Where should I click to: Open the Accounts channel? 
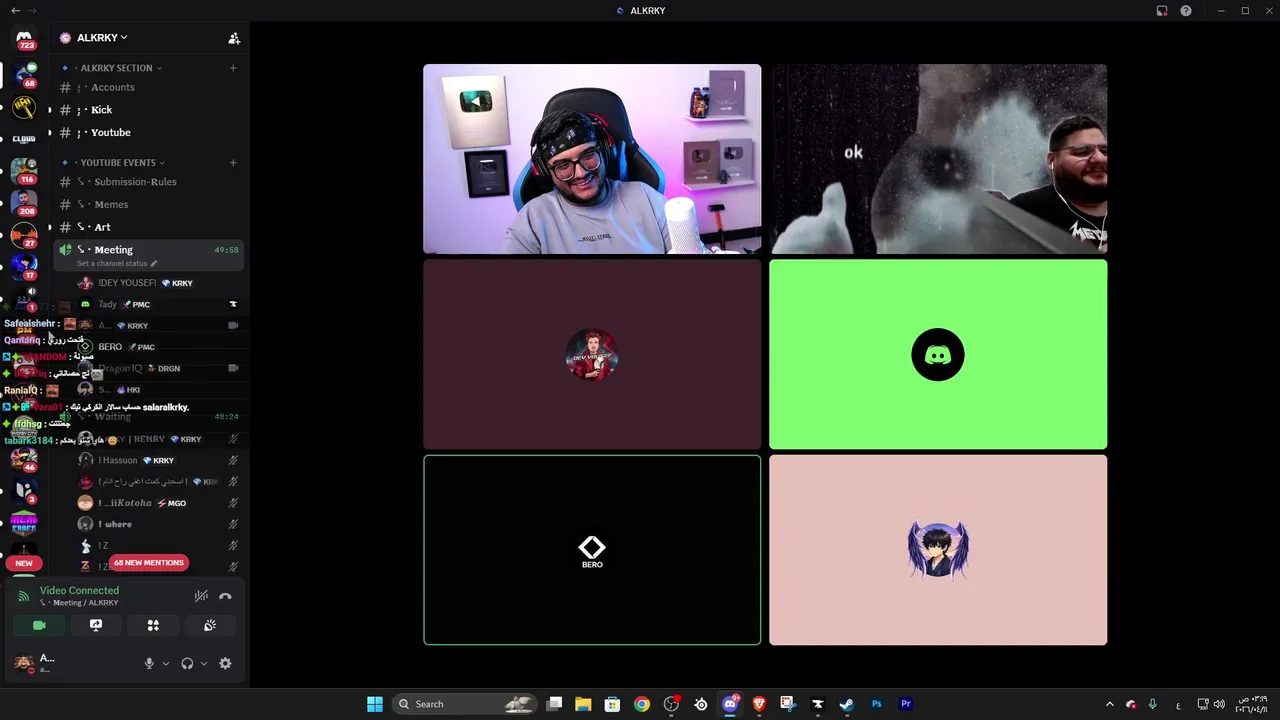click(148, 87)
